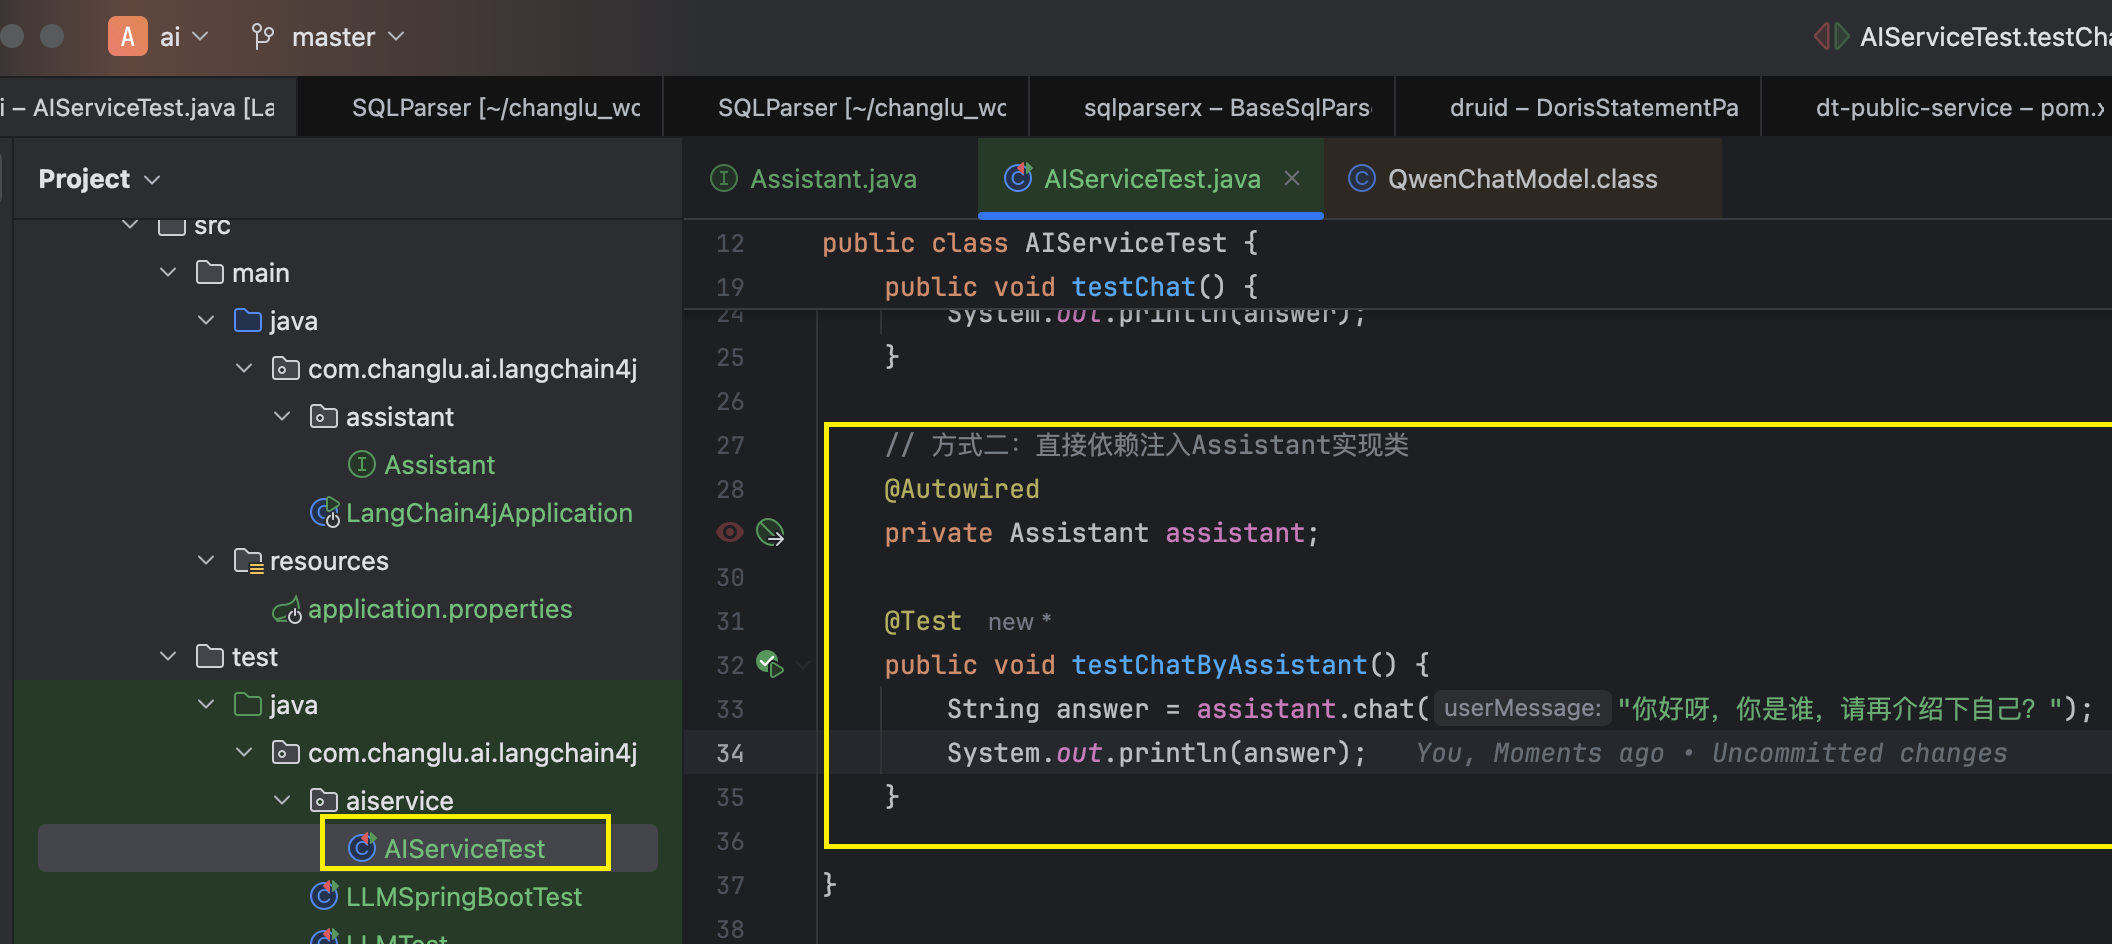Collapse the test folder
Image resolution: width=2112 pixels, height=944 pixels.
tap(168, 656)
